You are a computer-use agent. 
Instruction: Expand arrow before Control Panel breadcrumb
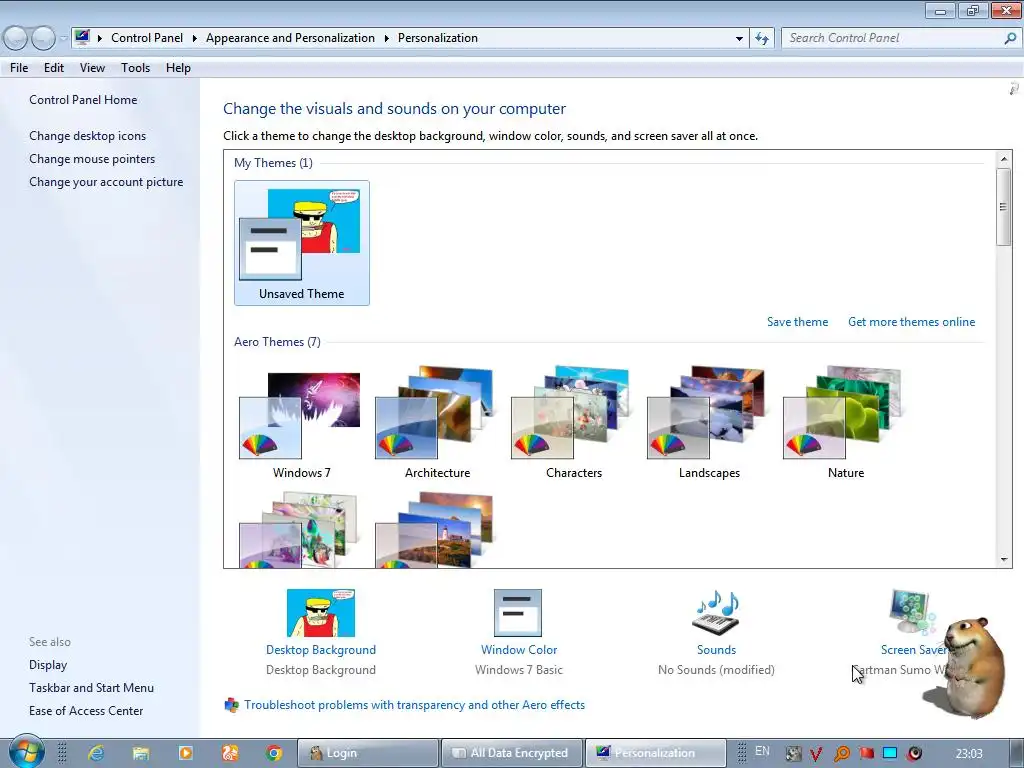coord(100,39)
